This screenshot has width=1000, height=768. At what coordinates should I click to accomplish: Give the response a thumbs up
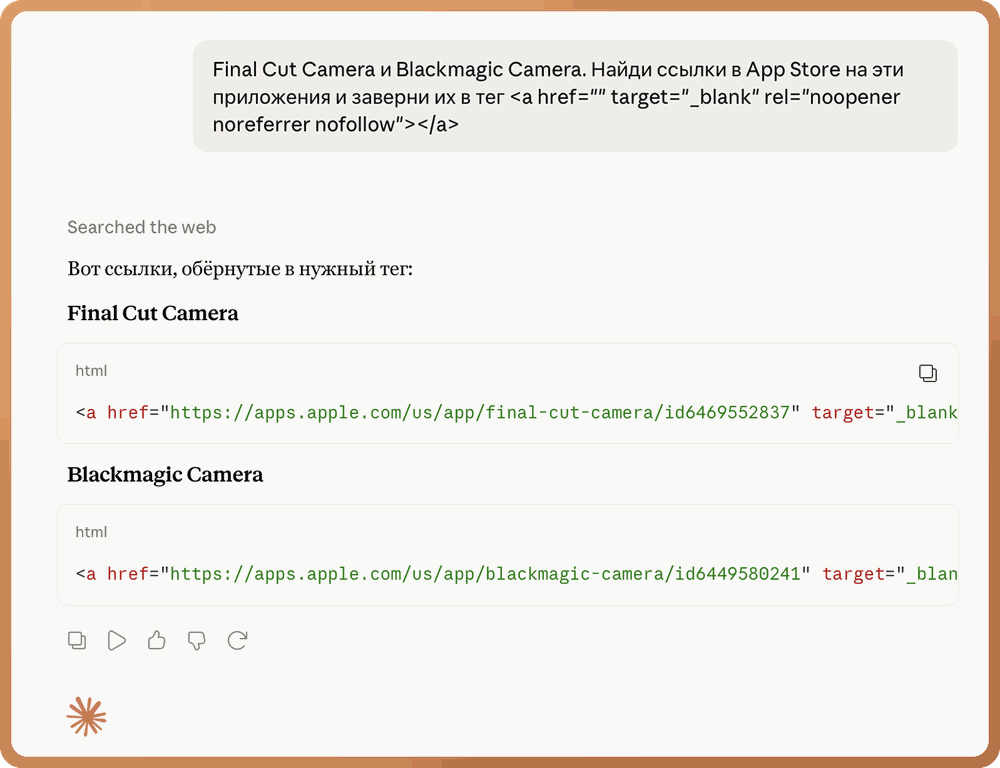156,640
